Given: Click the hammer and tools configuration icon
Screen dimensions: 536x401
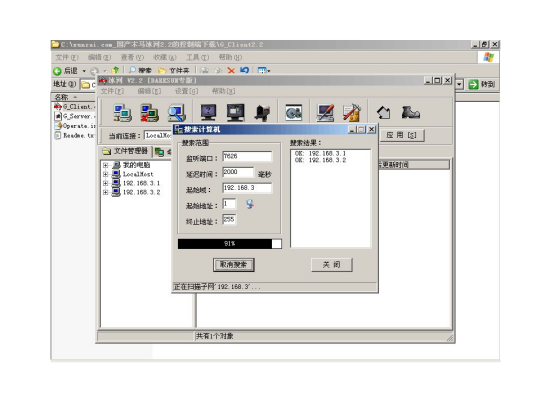Looking at the screenshot, I should [352, 113].
